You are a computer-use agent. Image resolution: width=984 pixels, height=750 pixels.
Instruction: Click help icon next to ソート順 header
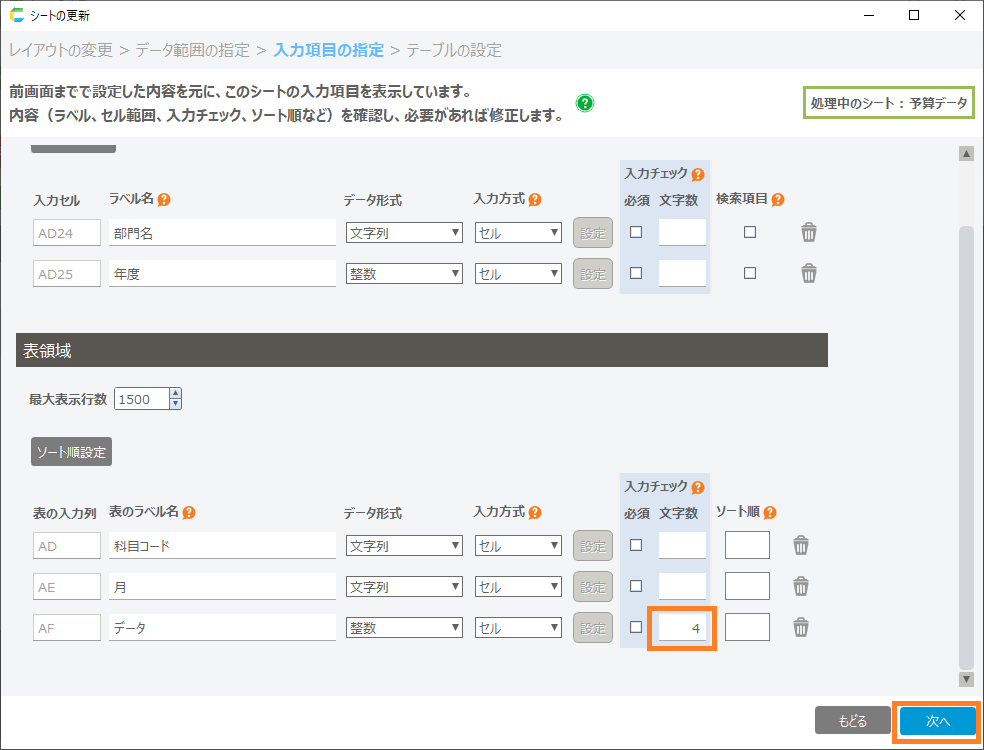click(x=769, y=512)
